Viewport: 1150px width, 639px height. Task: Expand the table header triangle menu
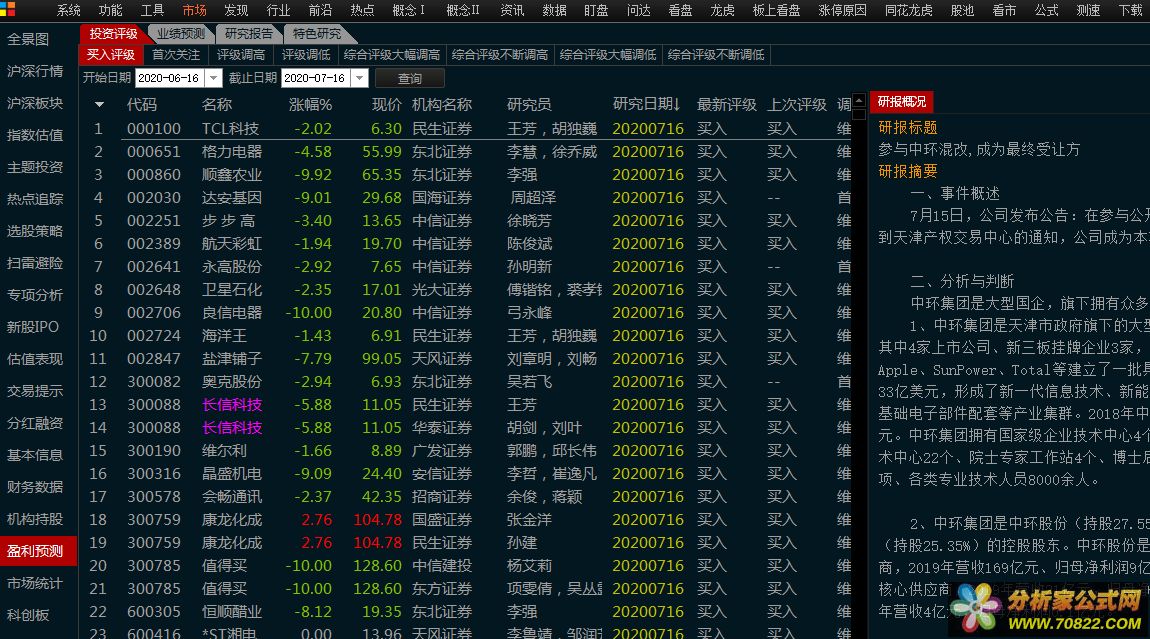click(99, 105)
